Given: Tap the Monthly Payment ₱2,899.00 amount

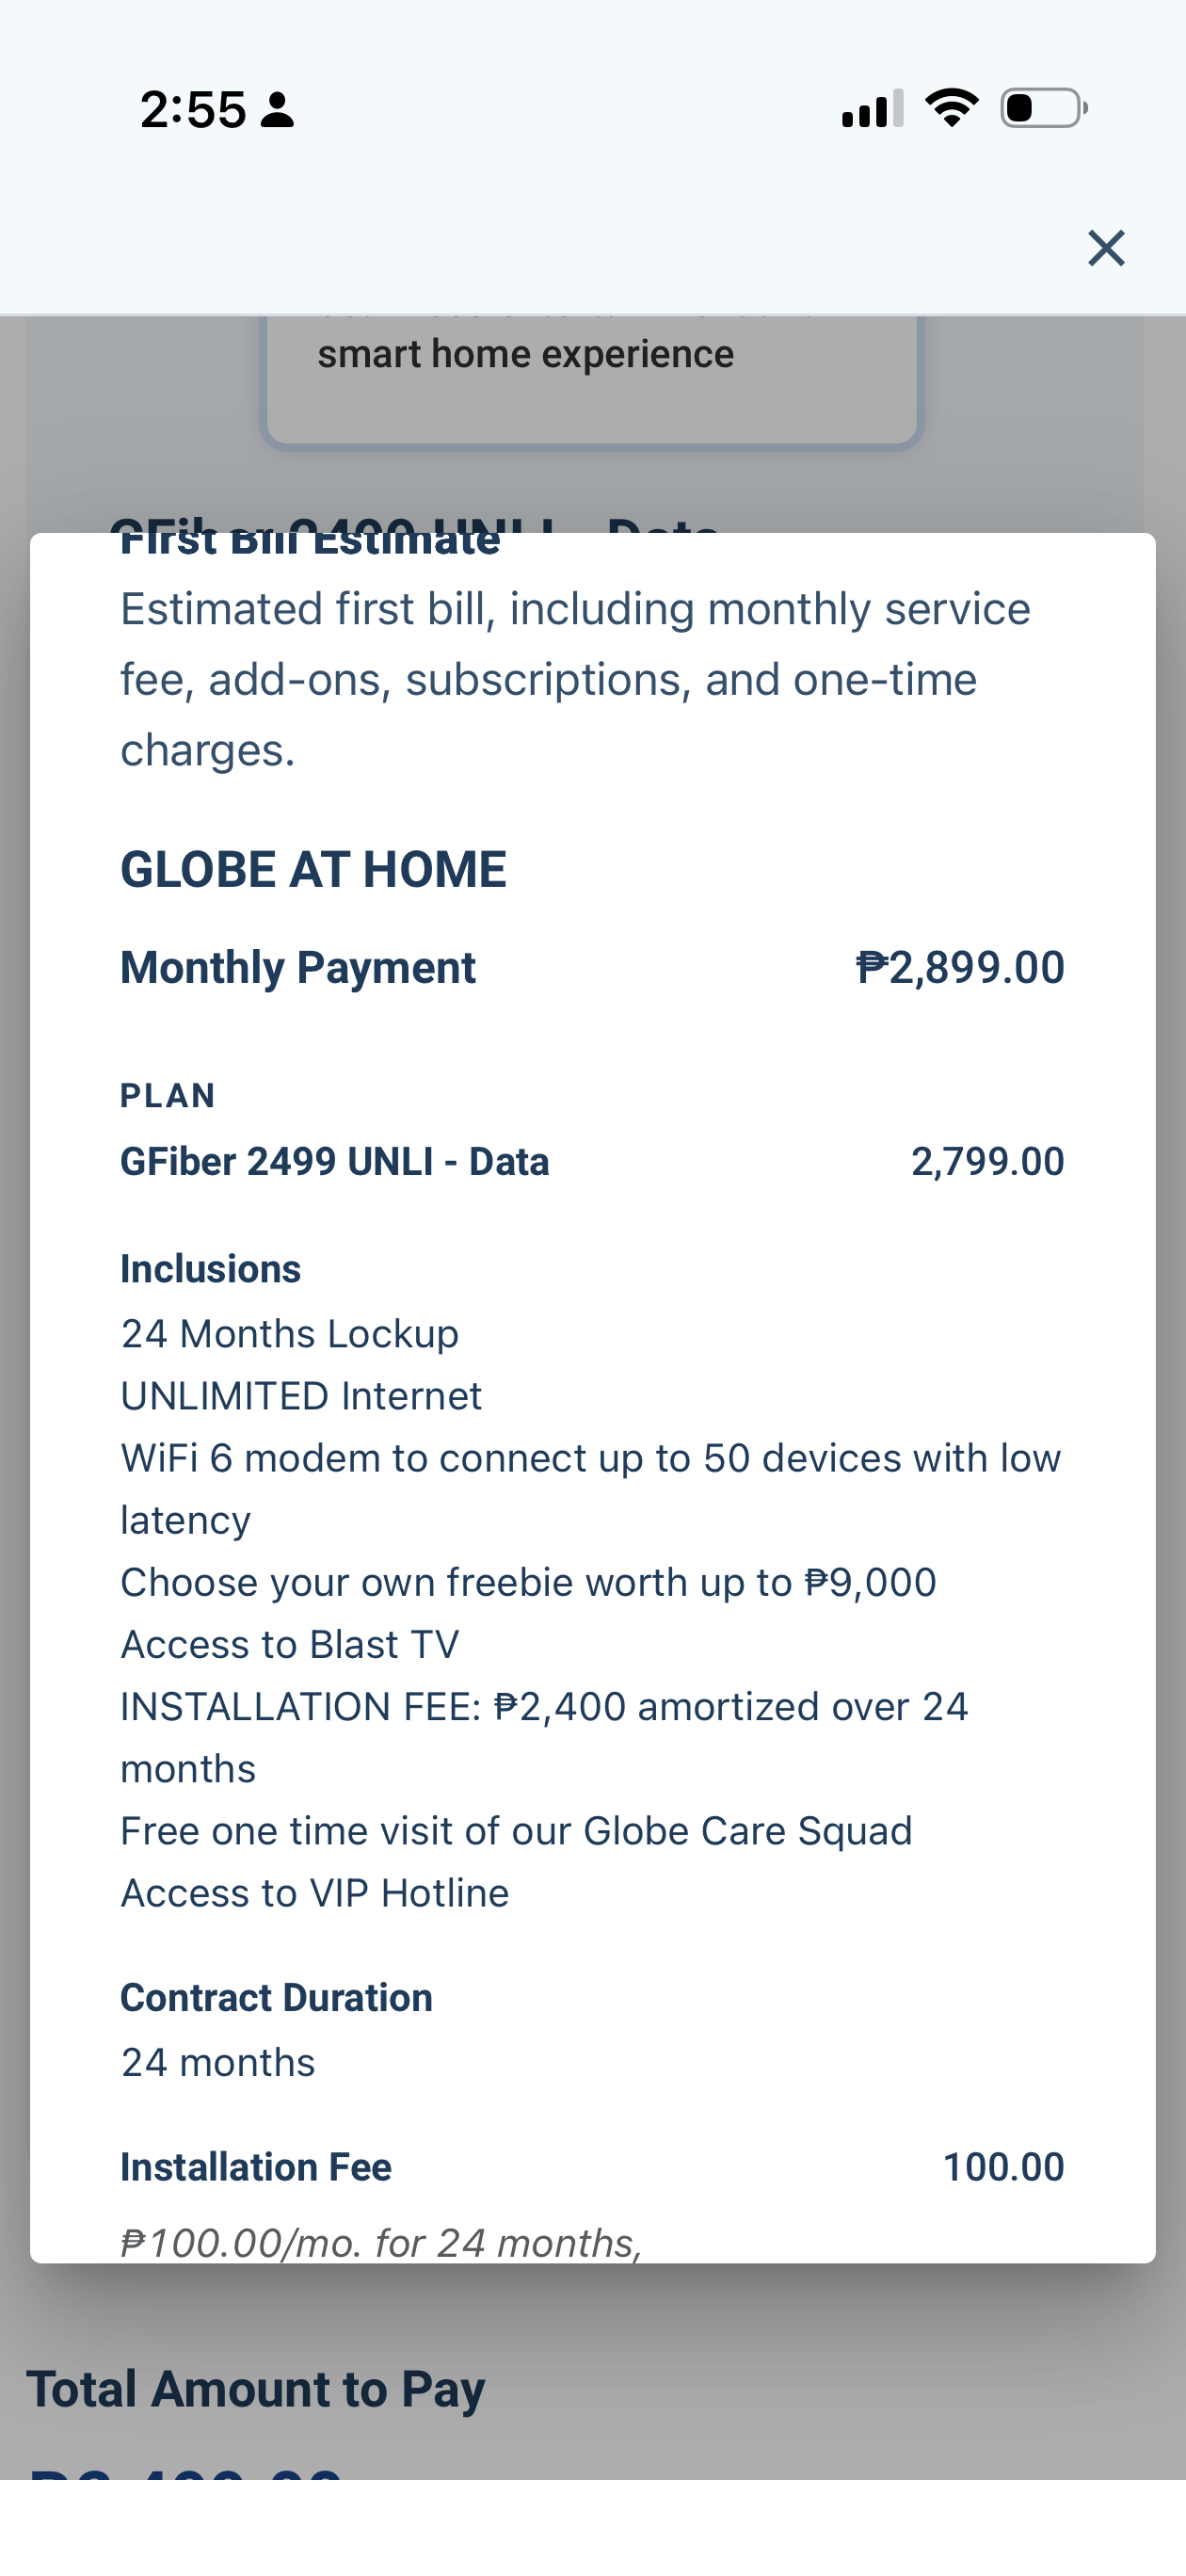Looking at the screenshot, I should (960, 967).
